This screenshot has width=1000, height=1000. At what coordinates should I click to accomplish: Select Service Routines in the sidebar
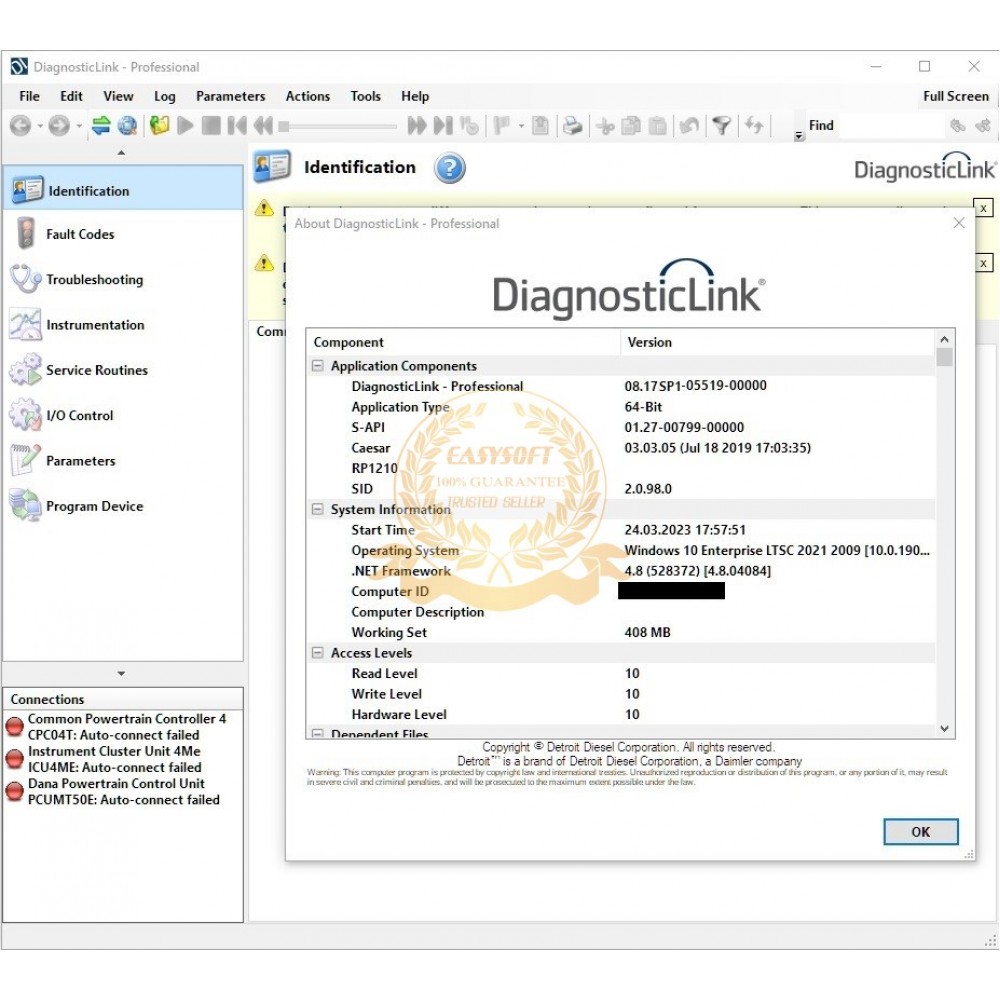[123, 370]
